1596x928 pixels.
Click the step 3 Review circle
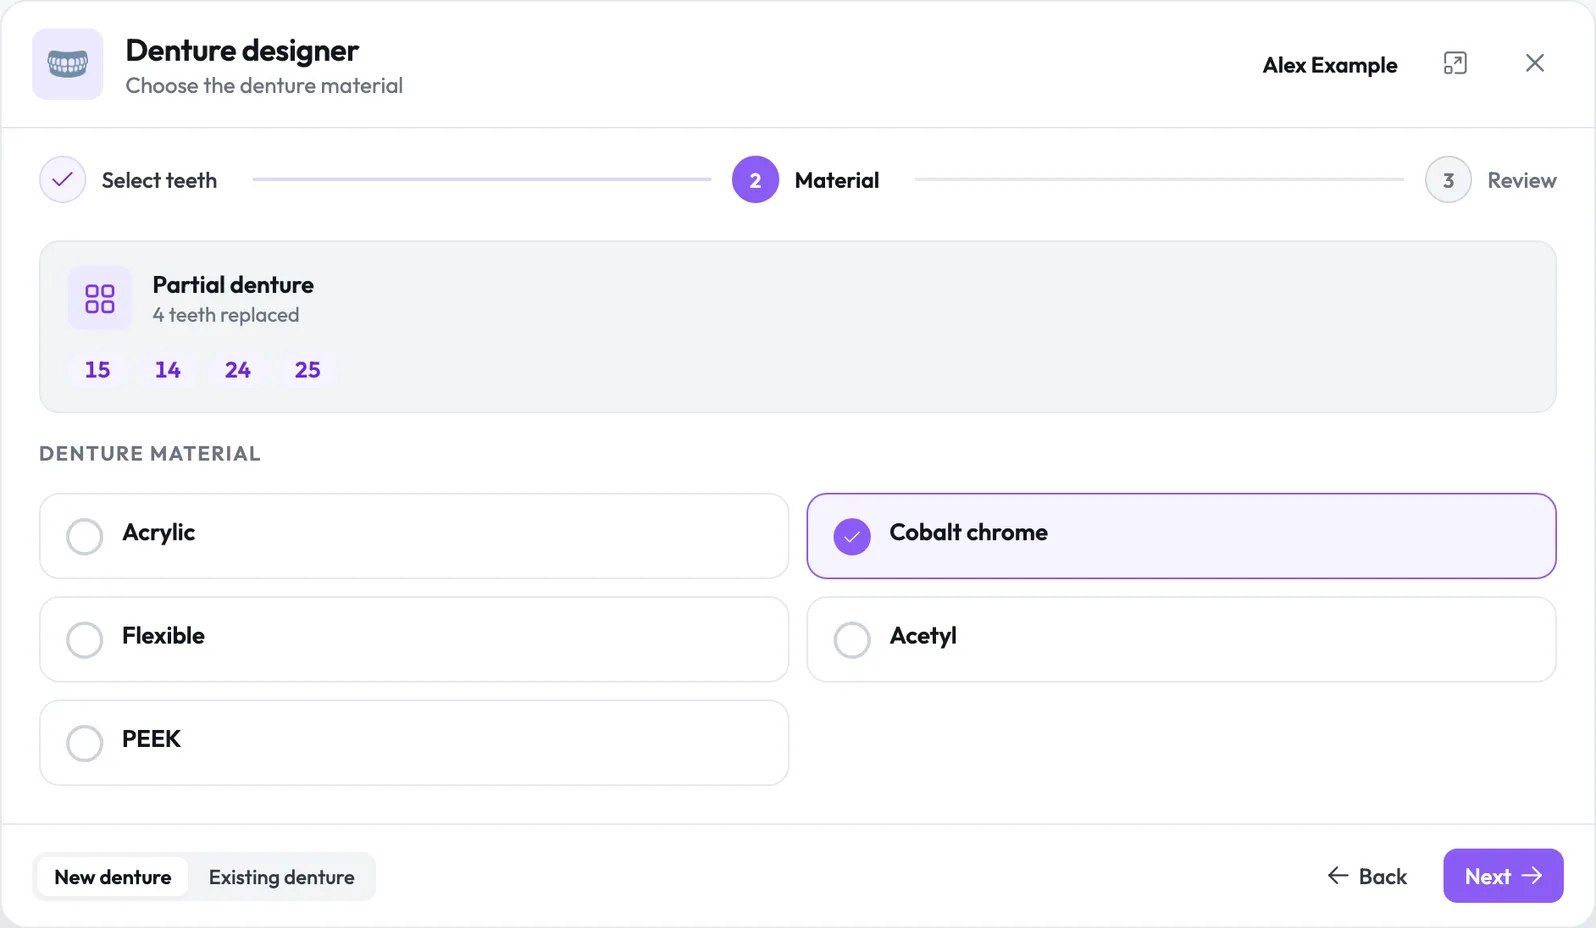point(1448,180)
